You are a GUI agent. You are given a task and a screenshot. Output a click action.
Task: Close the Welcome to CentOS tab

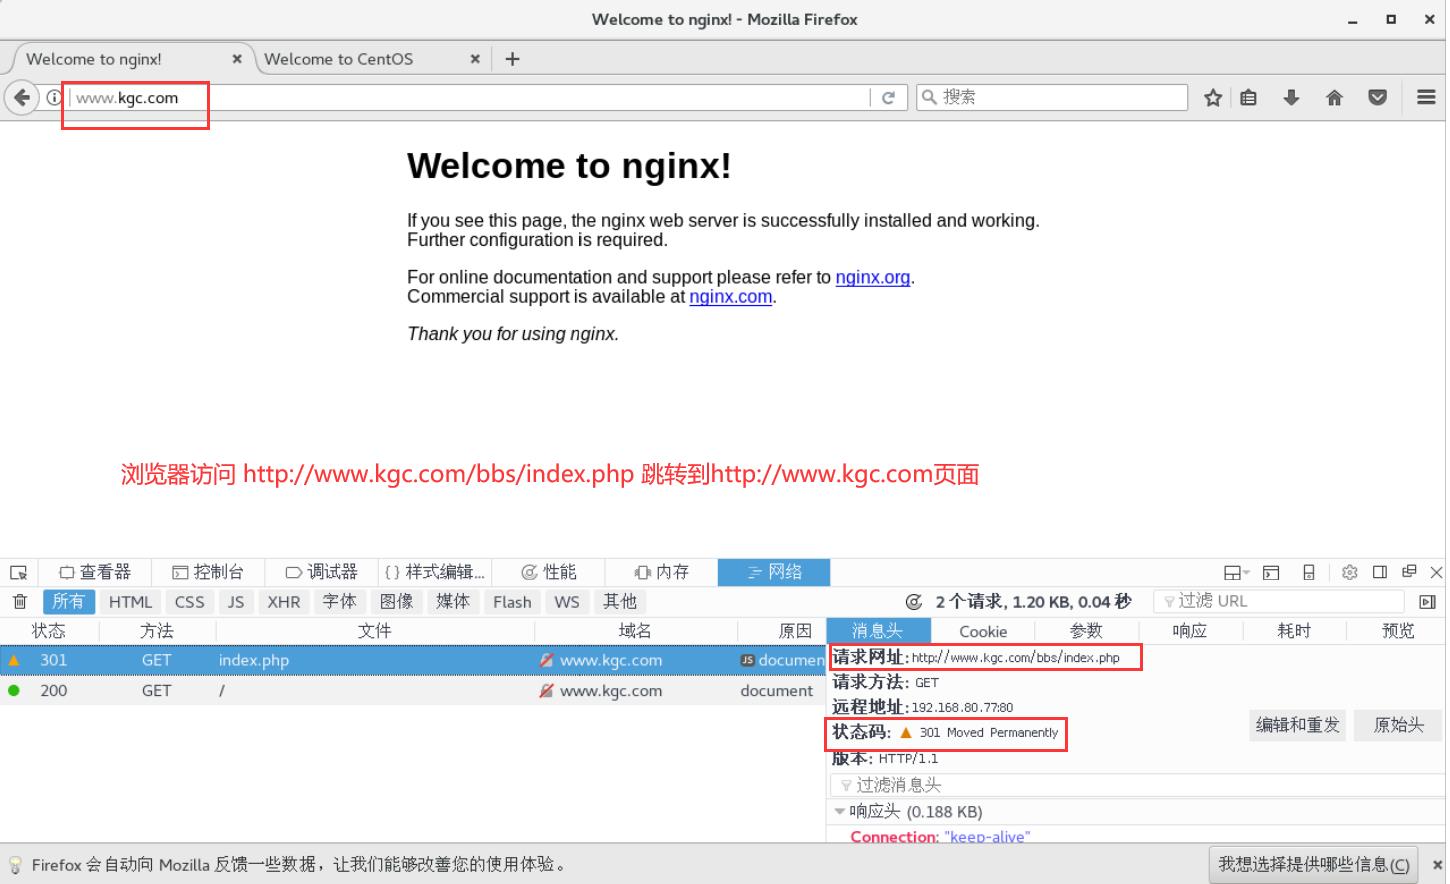point(475,59)
